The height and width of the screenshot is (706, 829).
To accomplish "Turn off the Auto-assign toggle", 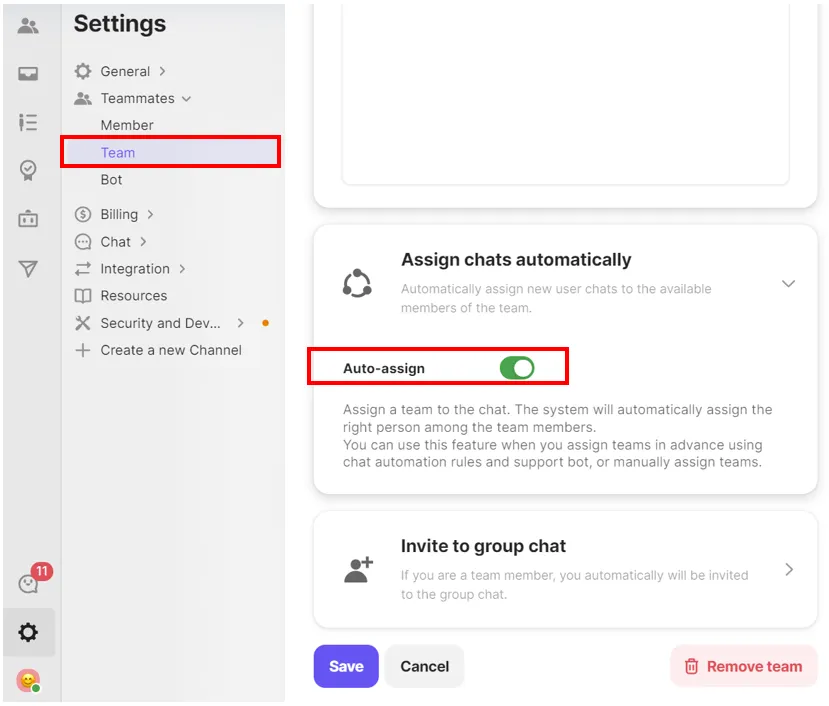I will [x=517, y=368].
